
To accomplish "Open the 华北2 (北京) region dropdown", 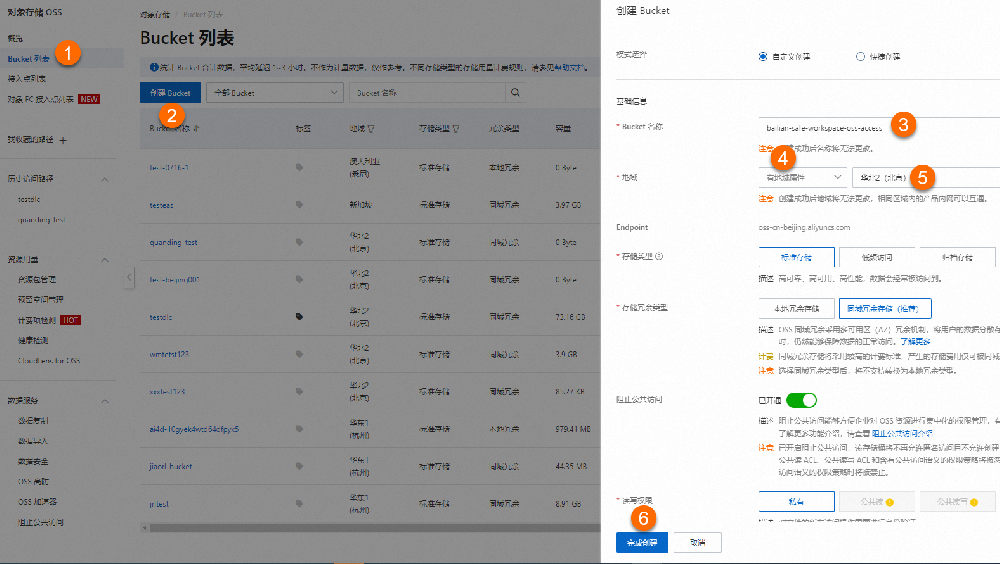I will click(926, 177).
